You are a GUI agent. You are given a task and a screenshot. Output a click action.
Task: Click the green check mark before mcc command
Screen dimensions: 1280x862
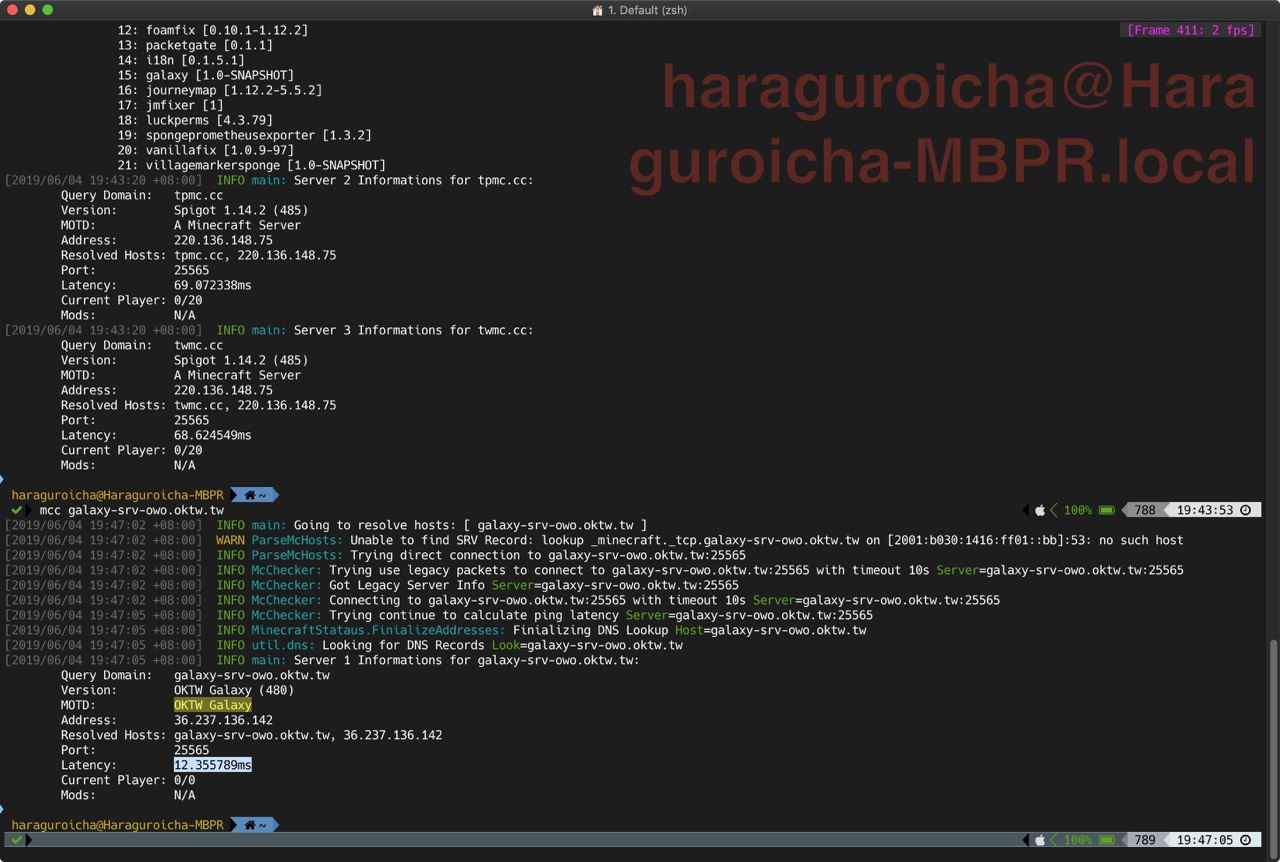pos(17,510)
